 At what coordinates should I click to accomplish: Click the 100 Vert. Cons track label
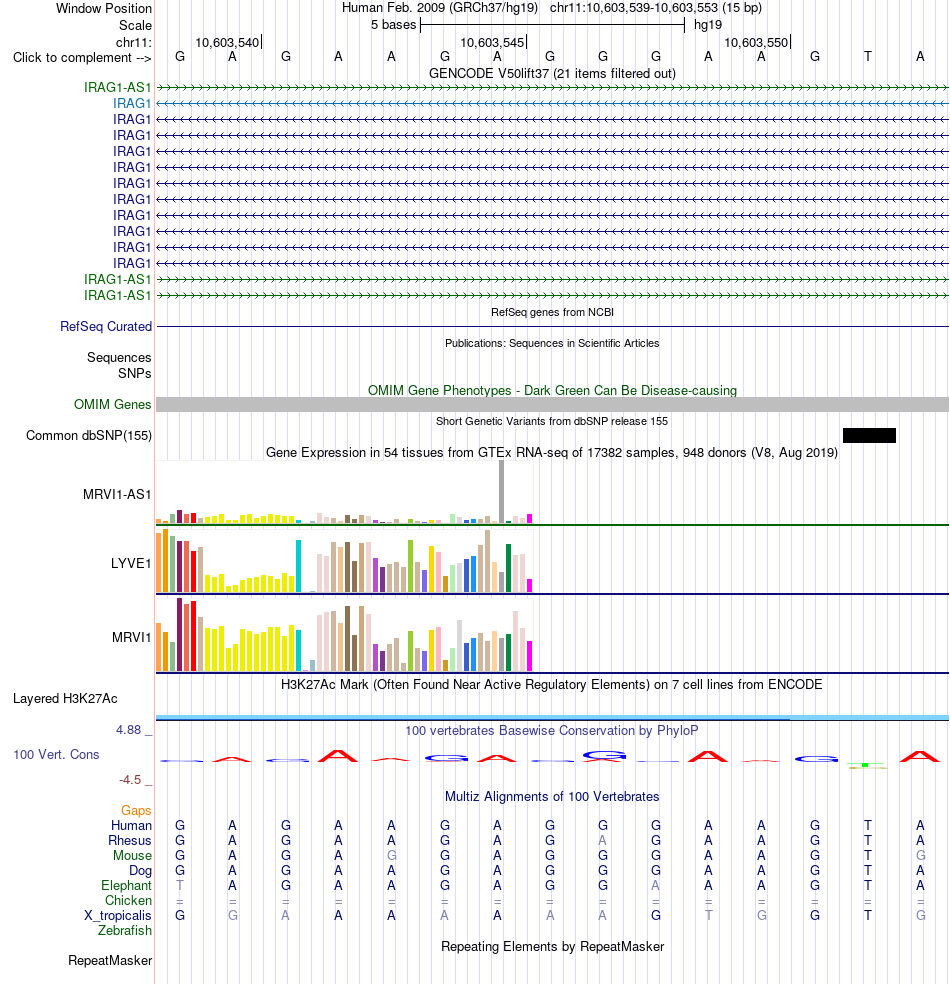(56, 754)
